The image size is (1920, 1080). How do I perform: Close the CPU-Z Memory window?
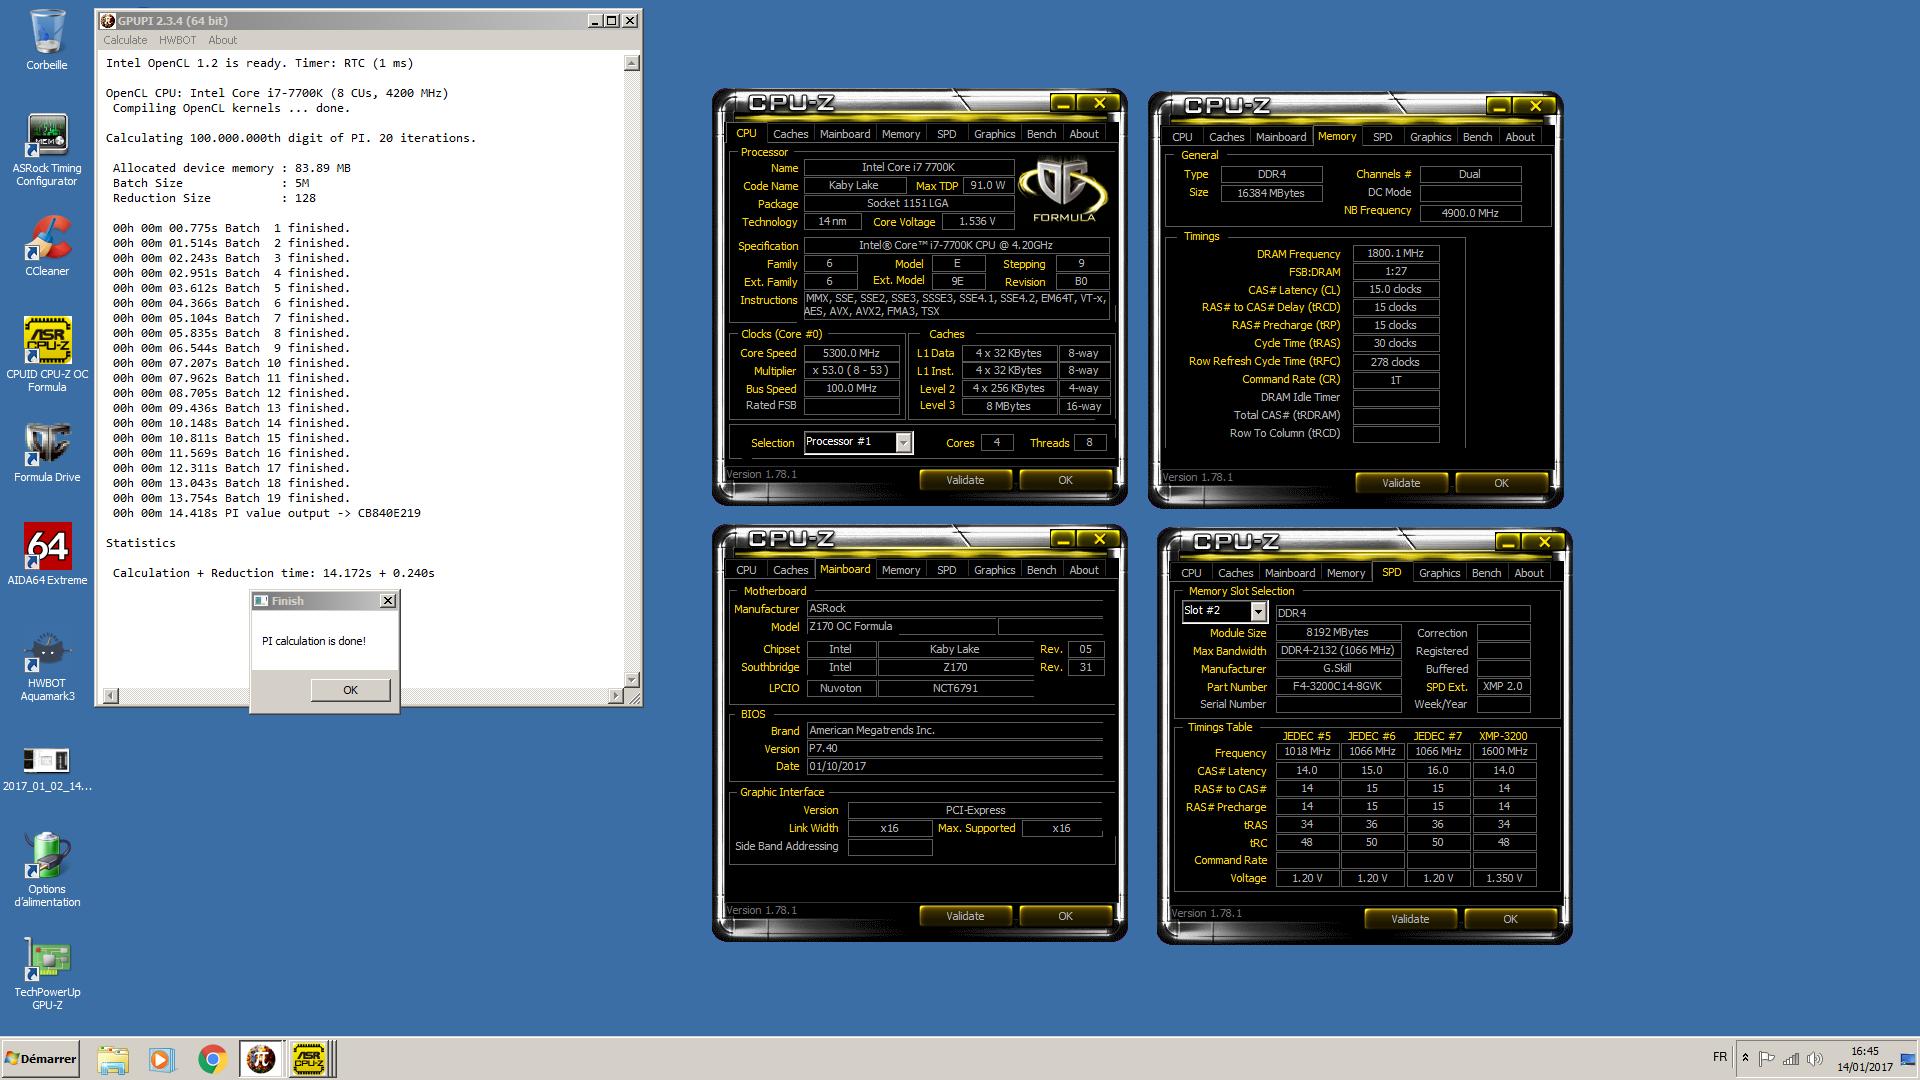[1535, 106]
